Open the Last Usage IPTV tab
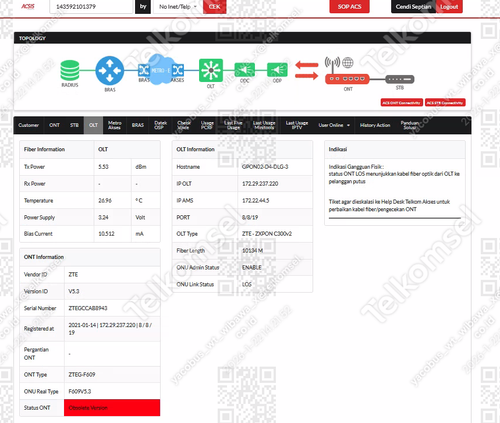The image size is (500, 423). [297, 125]
